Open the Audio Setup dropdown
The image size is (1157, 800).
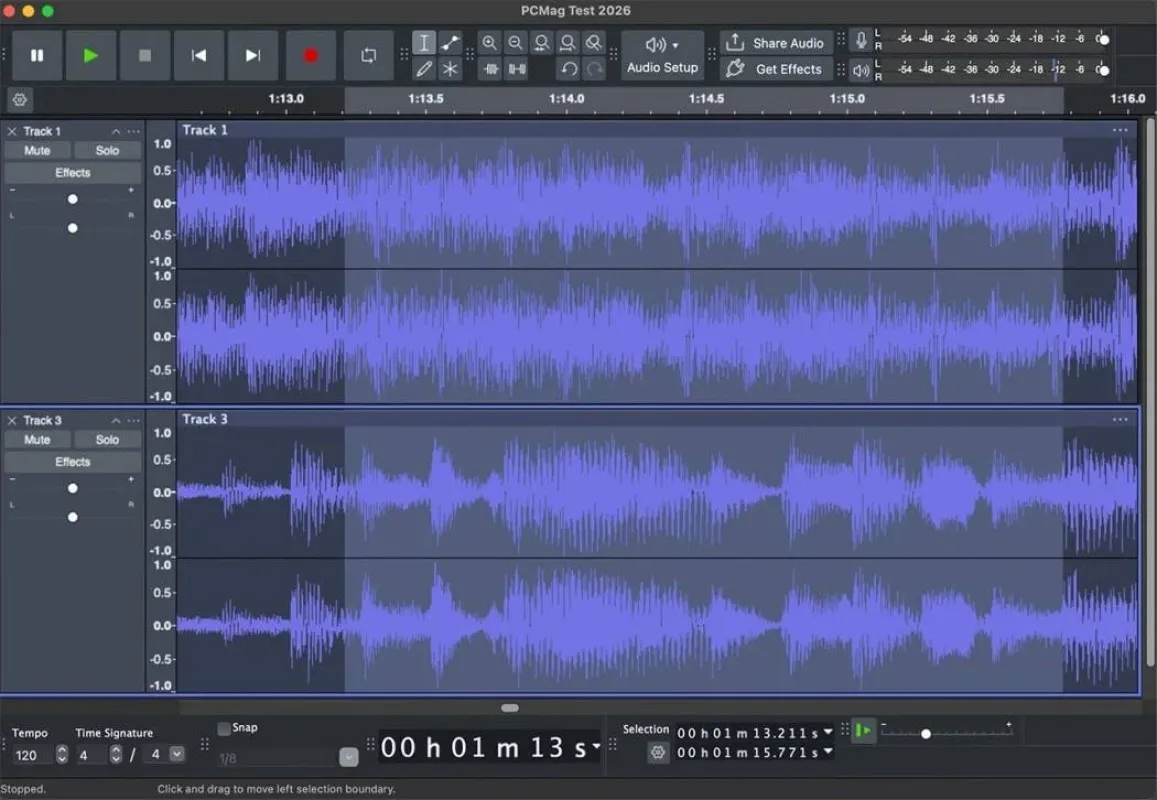pos(662,55)
